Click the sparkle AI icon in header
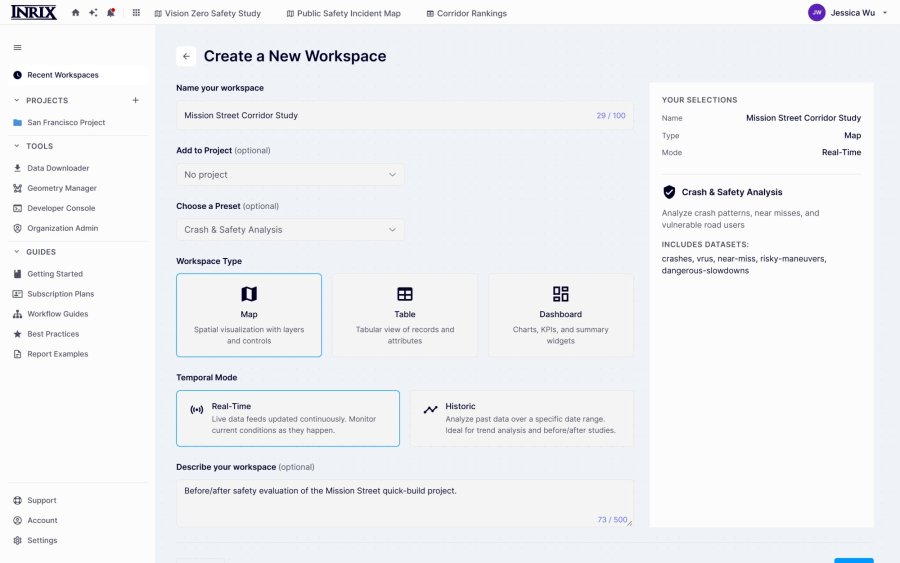The width and height of the screenshot is (900, 563). [93, 13]
